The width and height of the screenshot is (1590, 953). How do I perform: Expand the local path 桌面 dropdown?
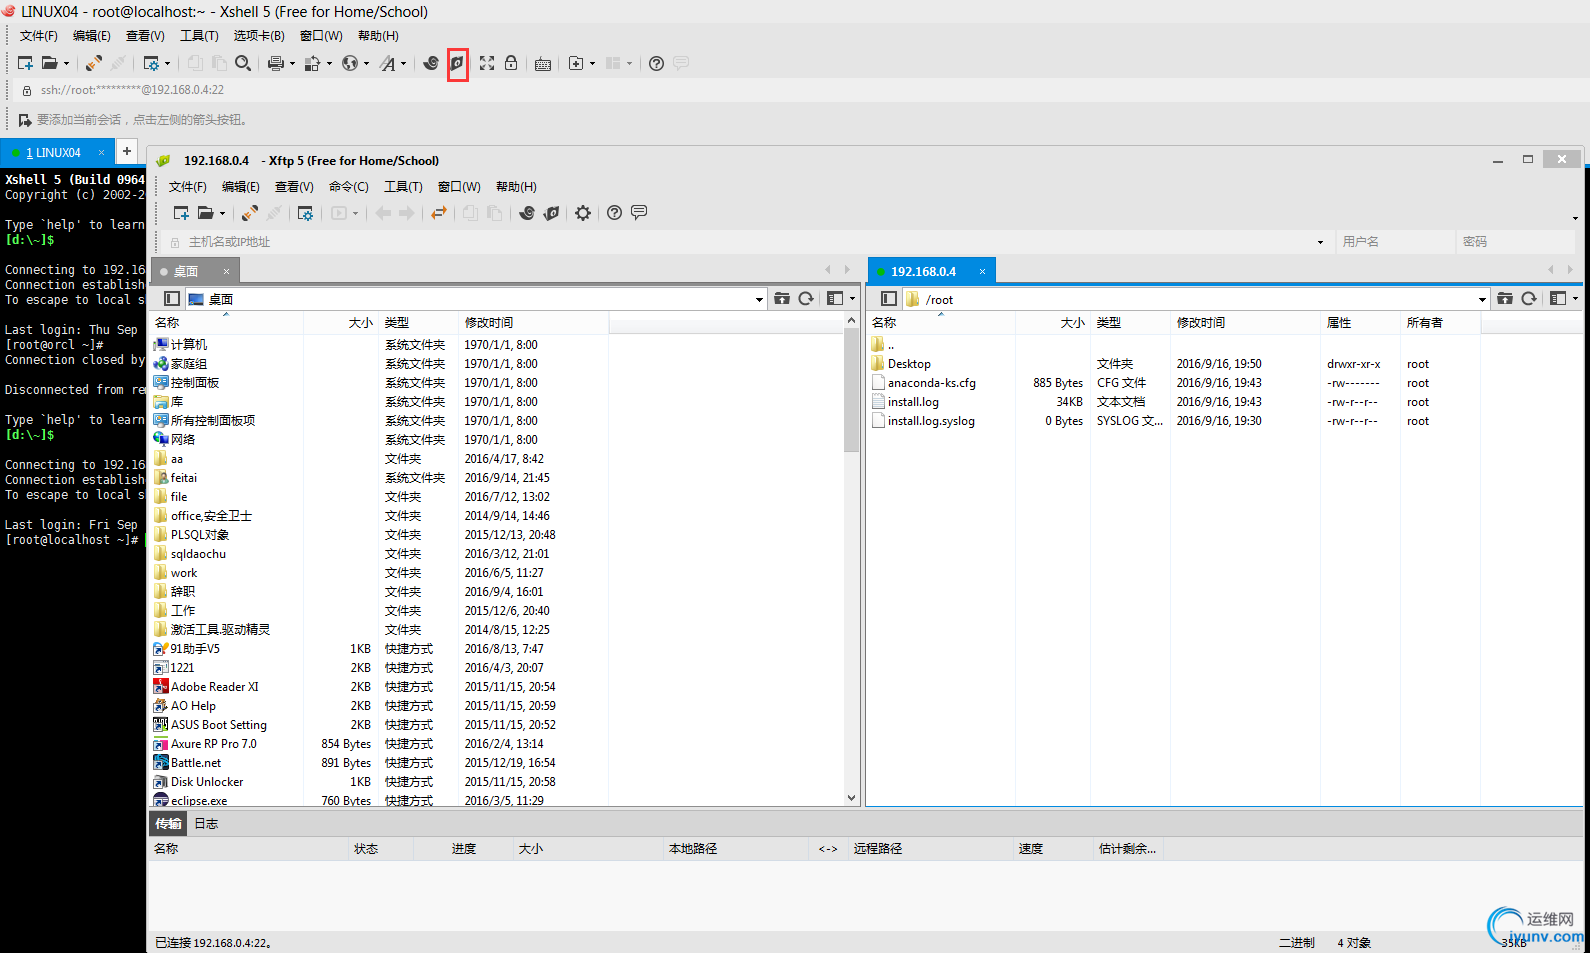(x=759, y=299)
